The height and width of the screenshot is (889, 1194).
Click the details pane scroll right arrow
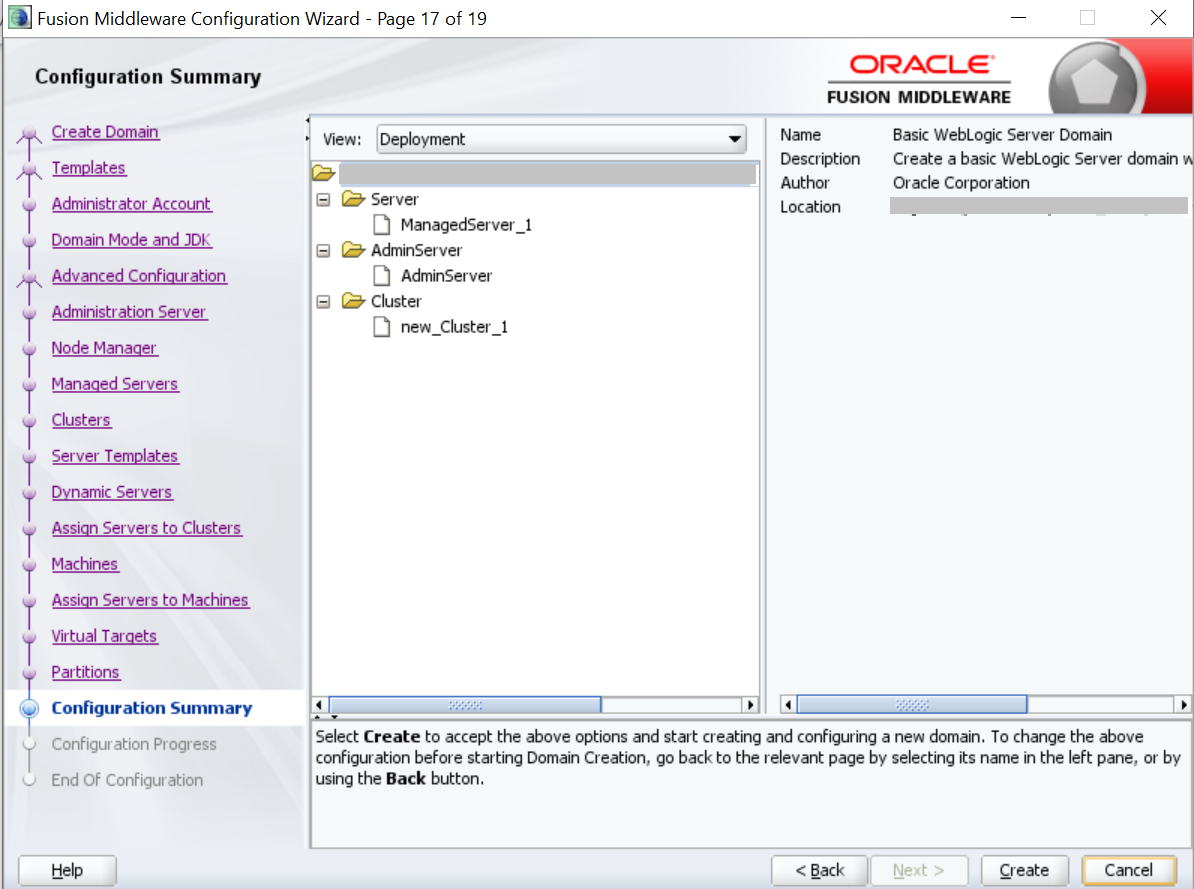click(x=1183, y=705)
